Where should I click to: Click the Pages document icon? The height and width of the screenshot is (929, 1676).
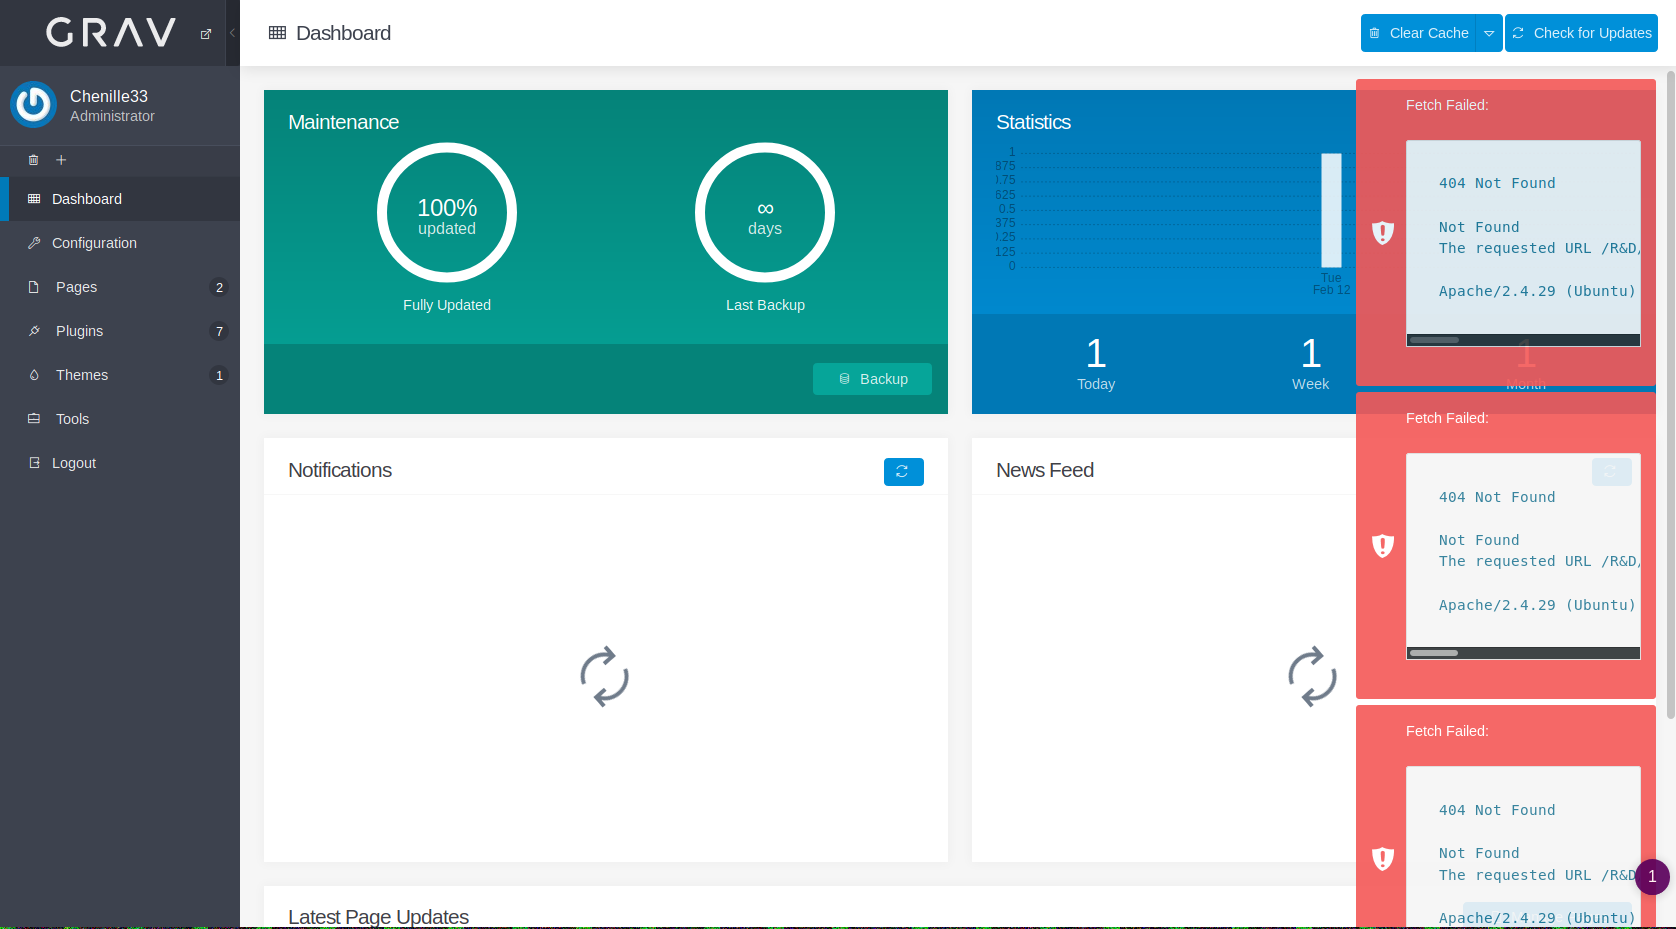tap(34, 287)
